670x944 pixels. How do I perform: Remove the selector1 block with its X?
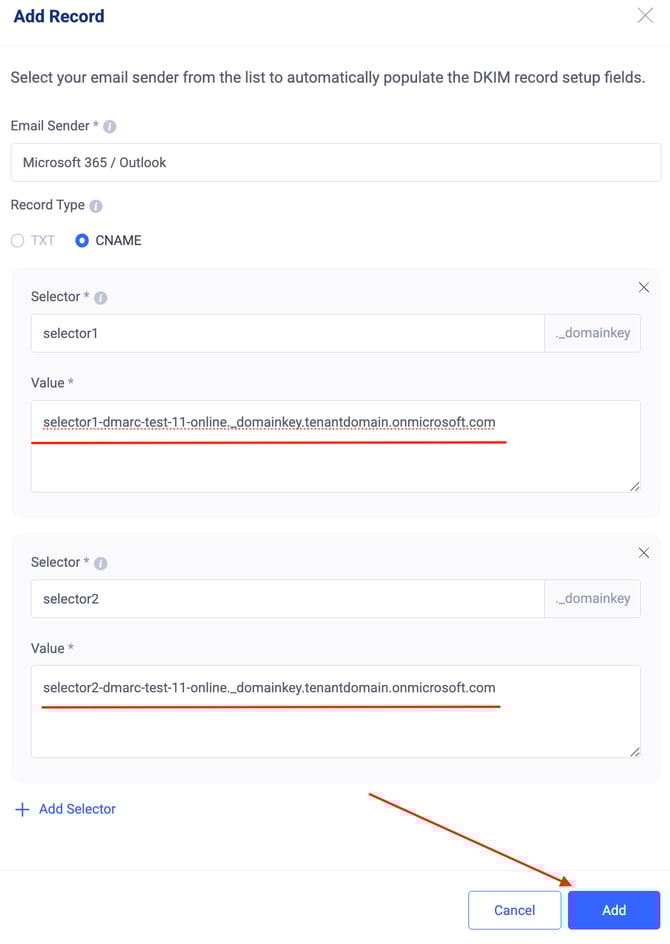pos(644,287)
